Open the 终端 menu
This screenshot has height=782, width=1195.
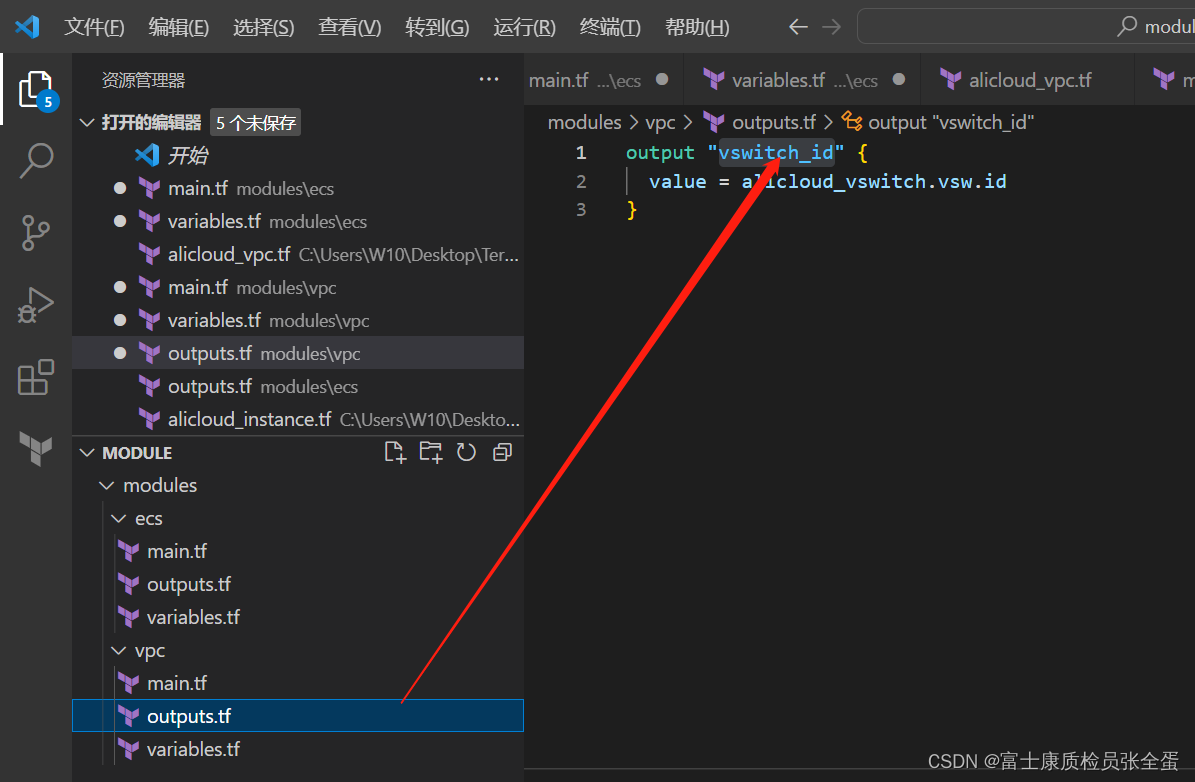pos(610,27)
